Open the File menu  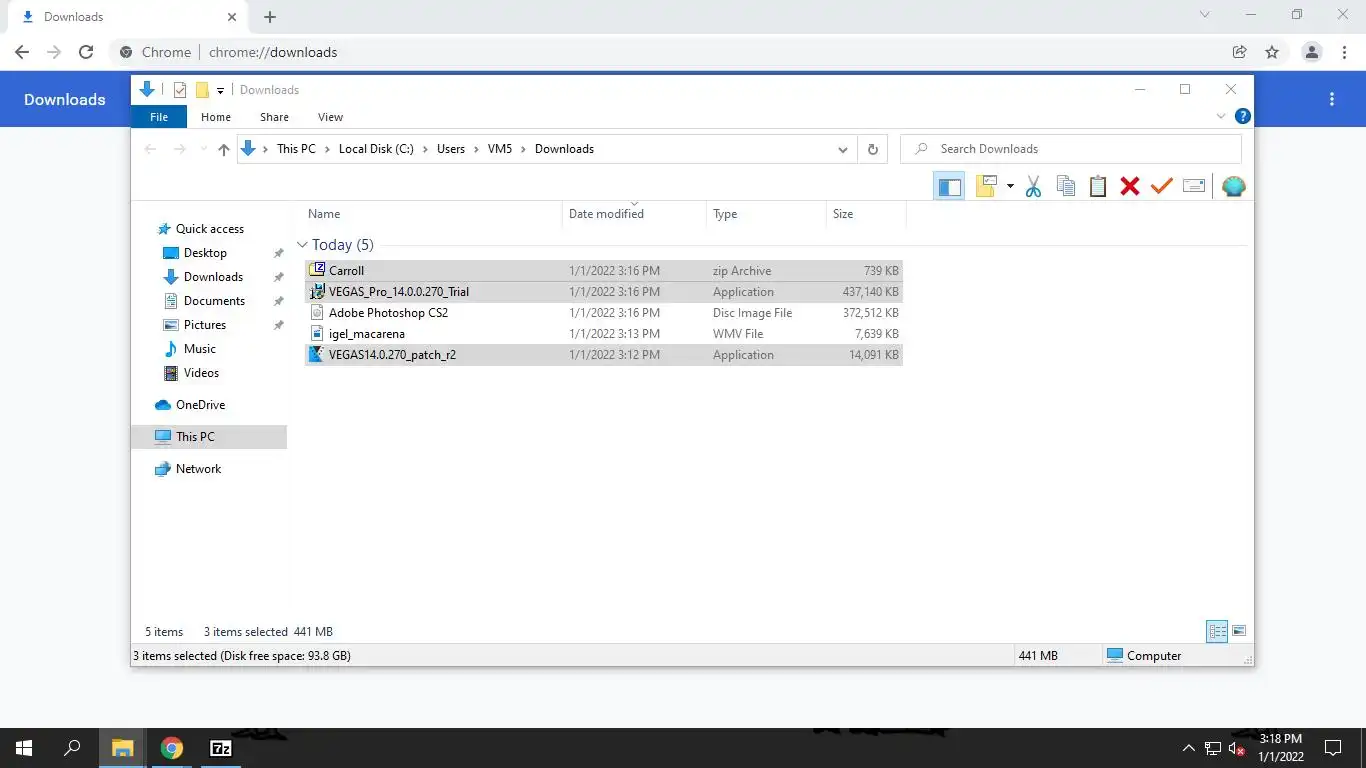[x=158, y=117]
